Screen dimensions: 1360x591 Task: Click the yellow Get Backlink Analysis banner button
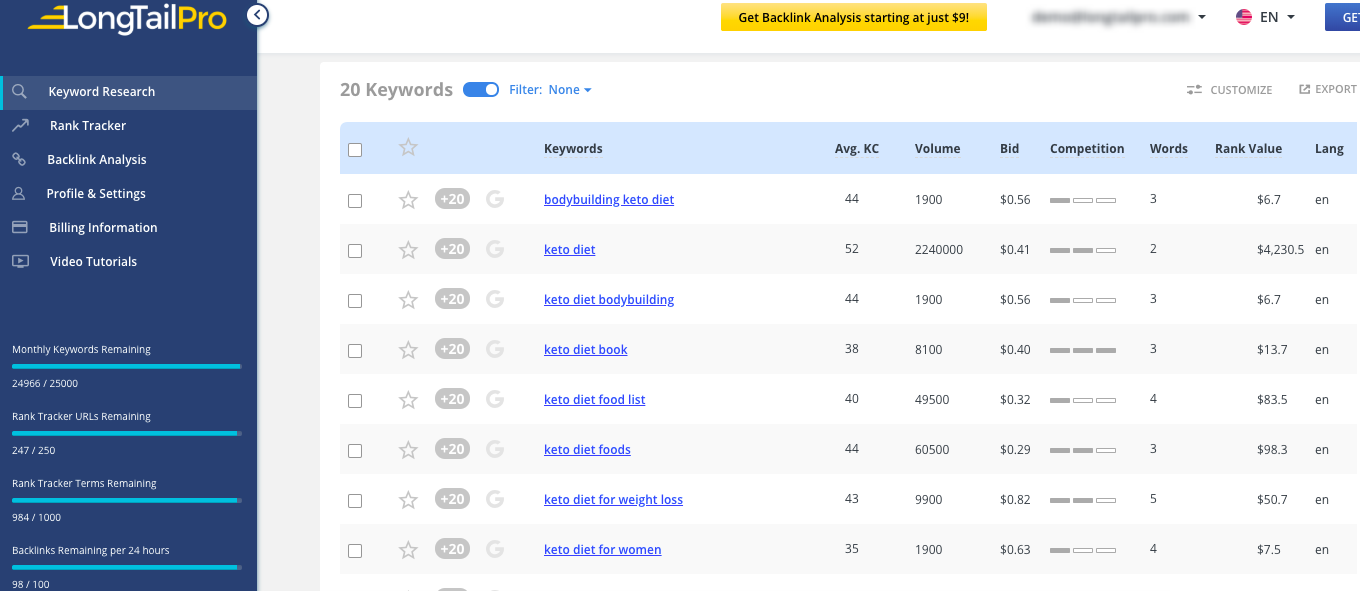tap(853, 18)
